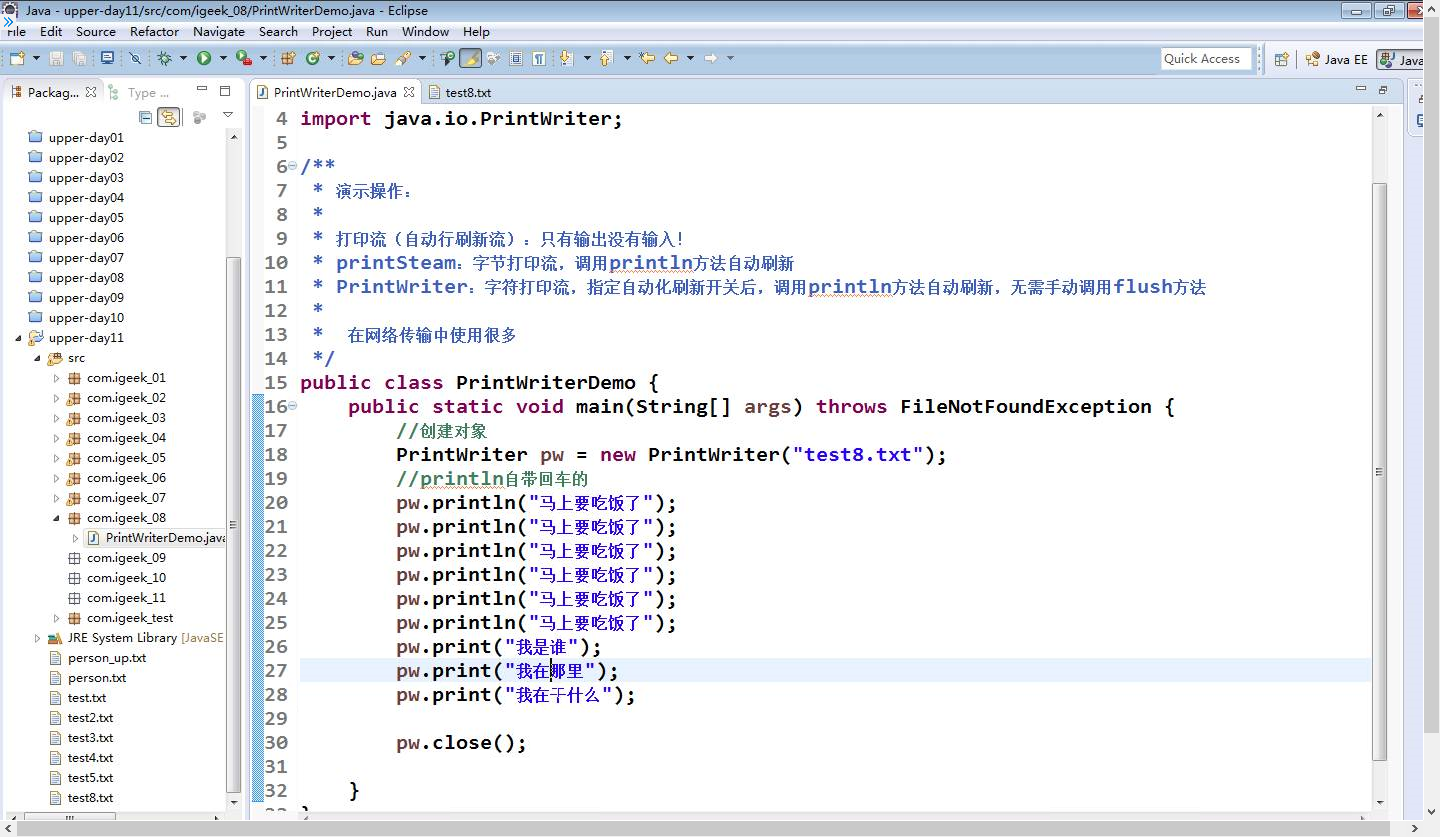The image size is (1440, 837).
Task: Create a new Java class icon
Action: (x=313, y=58)
